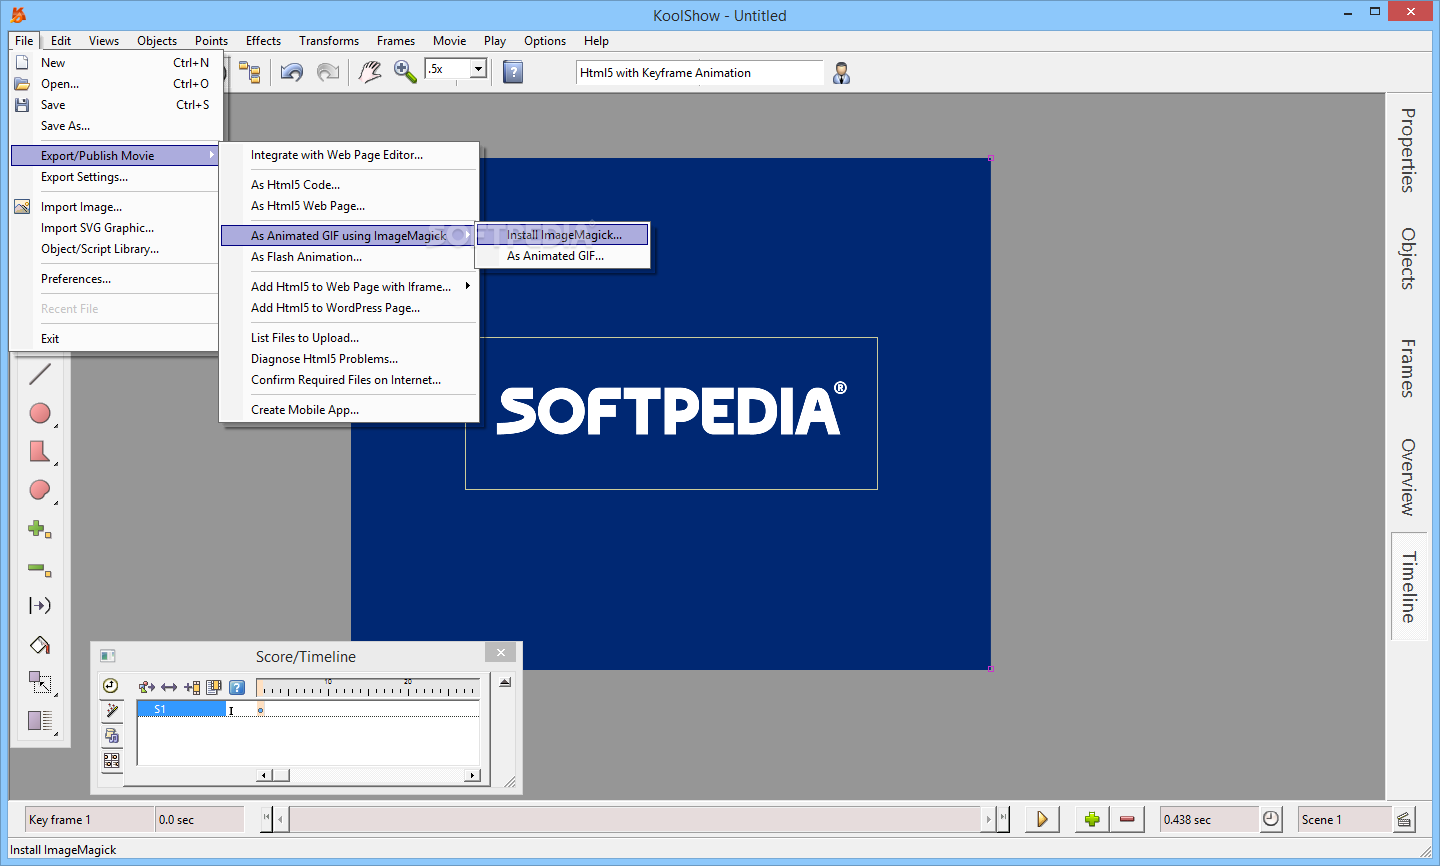Image resolution: width=1440 pixels, height=866 pixels.
Task: Switch to the Properties side tab
Action: [1408, 150]
